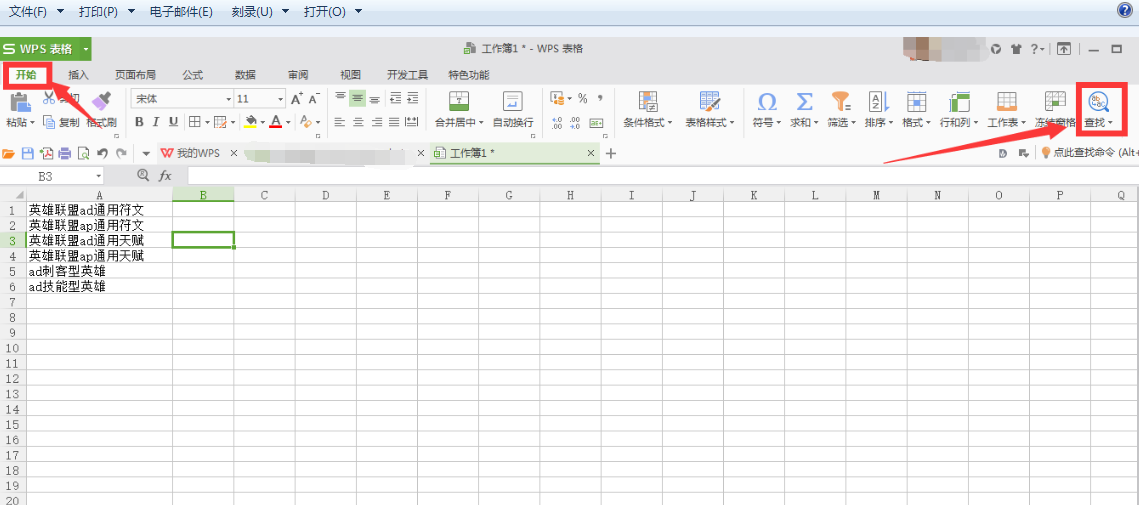Image resolution: width=1139 pixels, height=505 pixels.
Task: Open the borders dropdown arrow
Action: pos(207,122)
